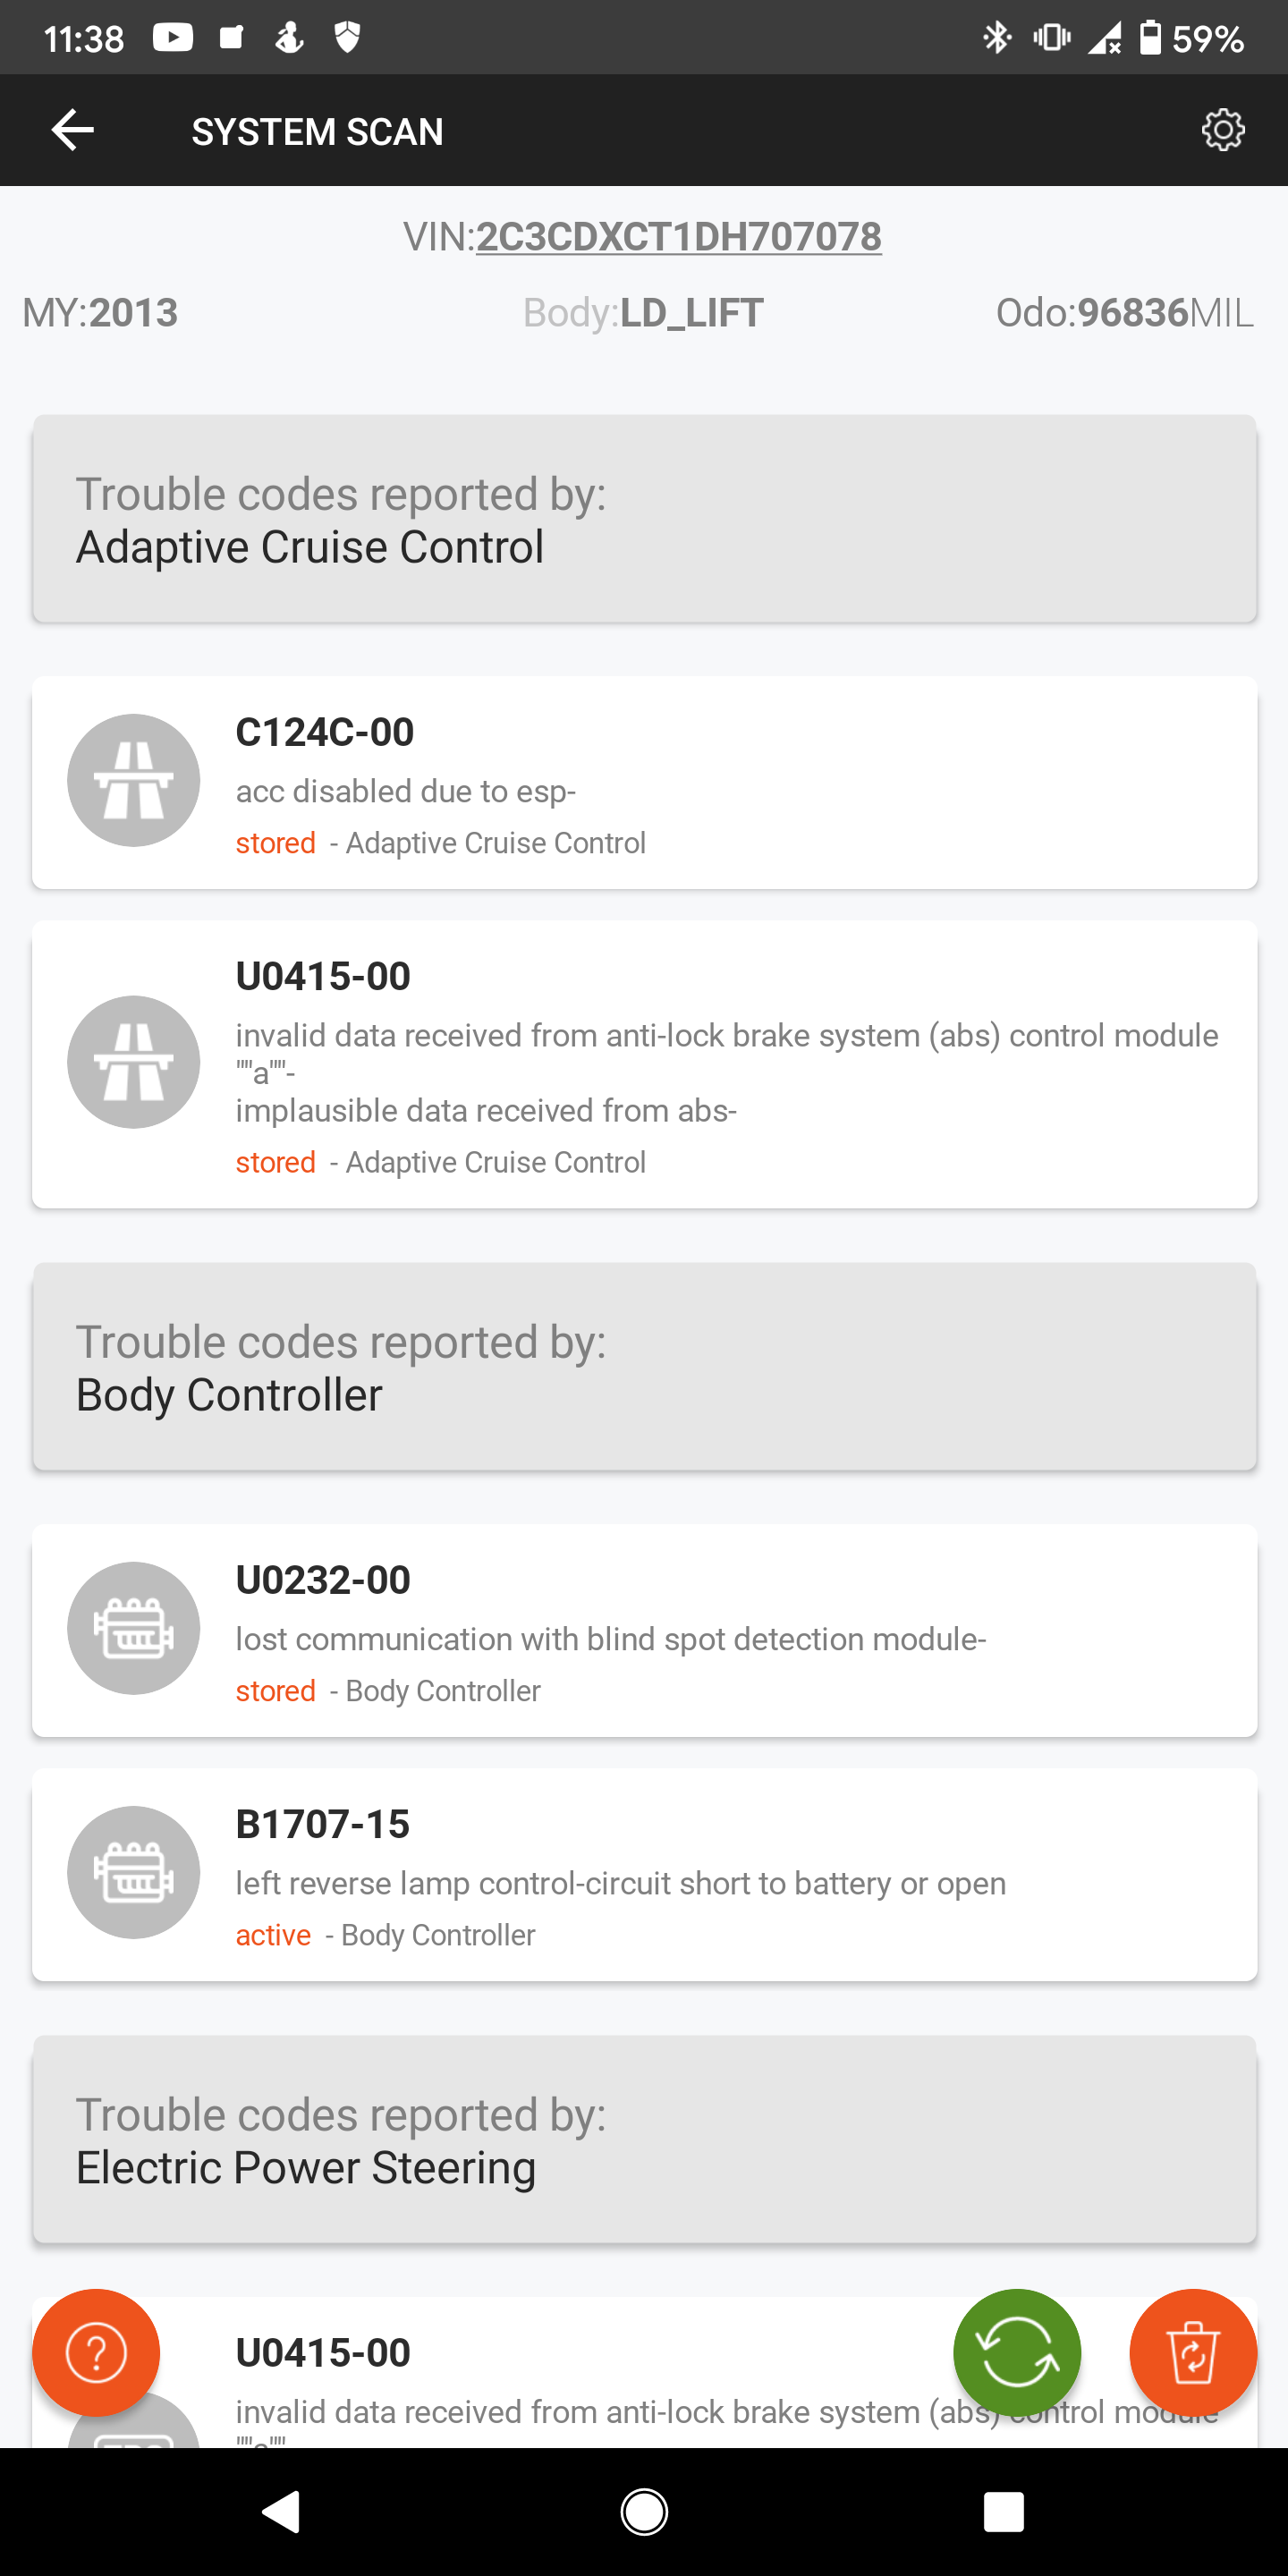
Task: Open the C124C-00 trouble code entry
Action: tap(700, 783)
